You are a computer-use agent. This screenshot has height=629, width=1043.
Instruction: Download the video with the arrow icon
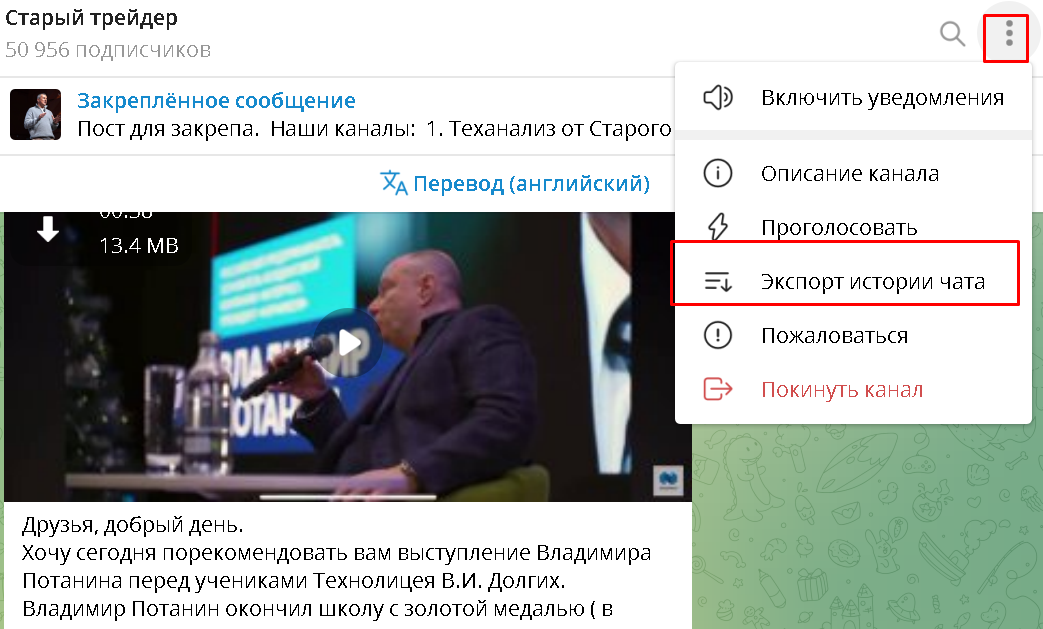[x=48, y=229]
